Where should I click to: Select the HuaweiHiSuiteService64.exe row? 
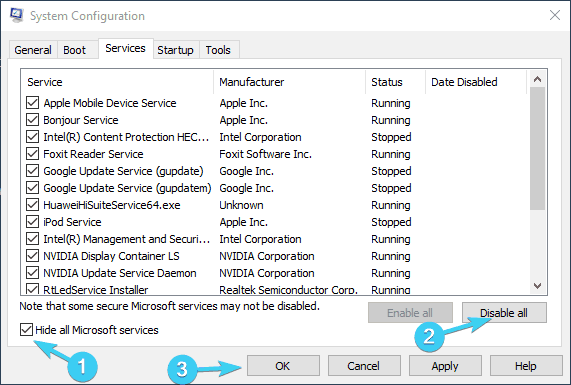tap(275, 205)
